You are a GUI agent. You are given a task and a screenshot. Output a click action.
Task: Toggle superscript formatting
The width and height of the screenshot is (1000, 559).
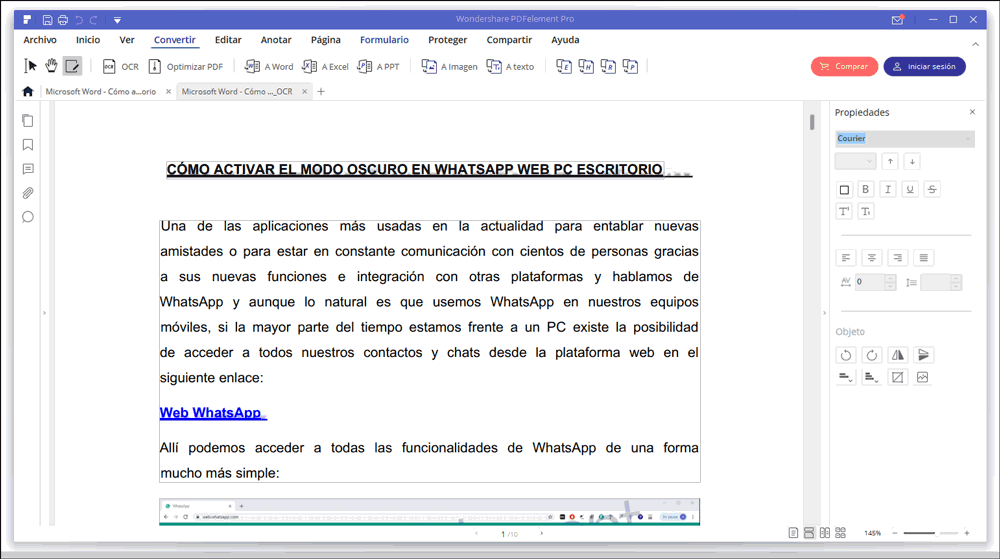click(844, 212)
